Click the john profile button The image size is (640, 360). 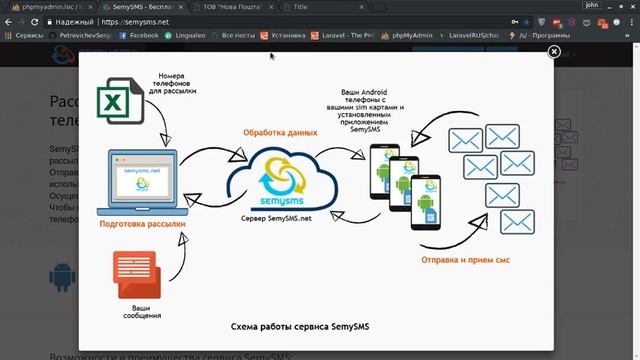pyautogui.click(x=591, y=5)
